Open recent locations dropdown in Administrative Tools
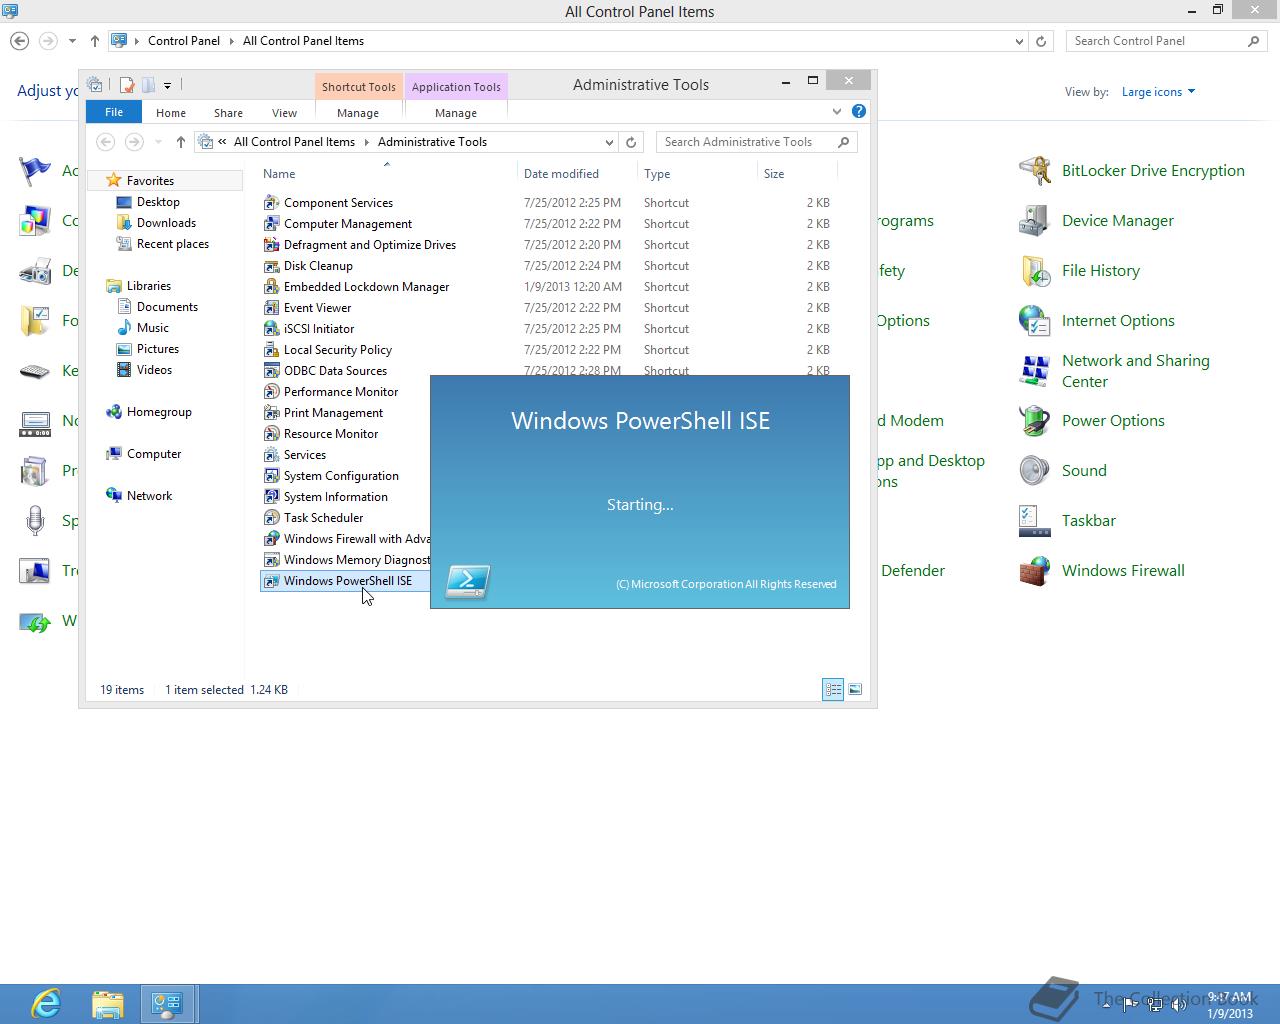This screenshot has width=1280, height=1024. click(x=158, y=142)
